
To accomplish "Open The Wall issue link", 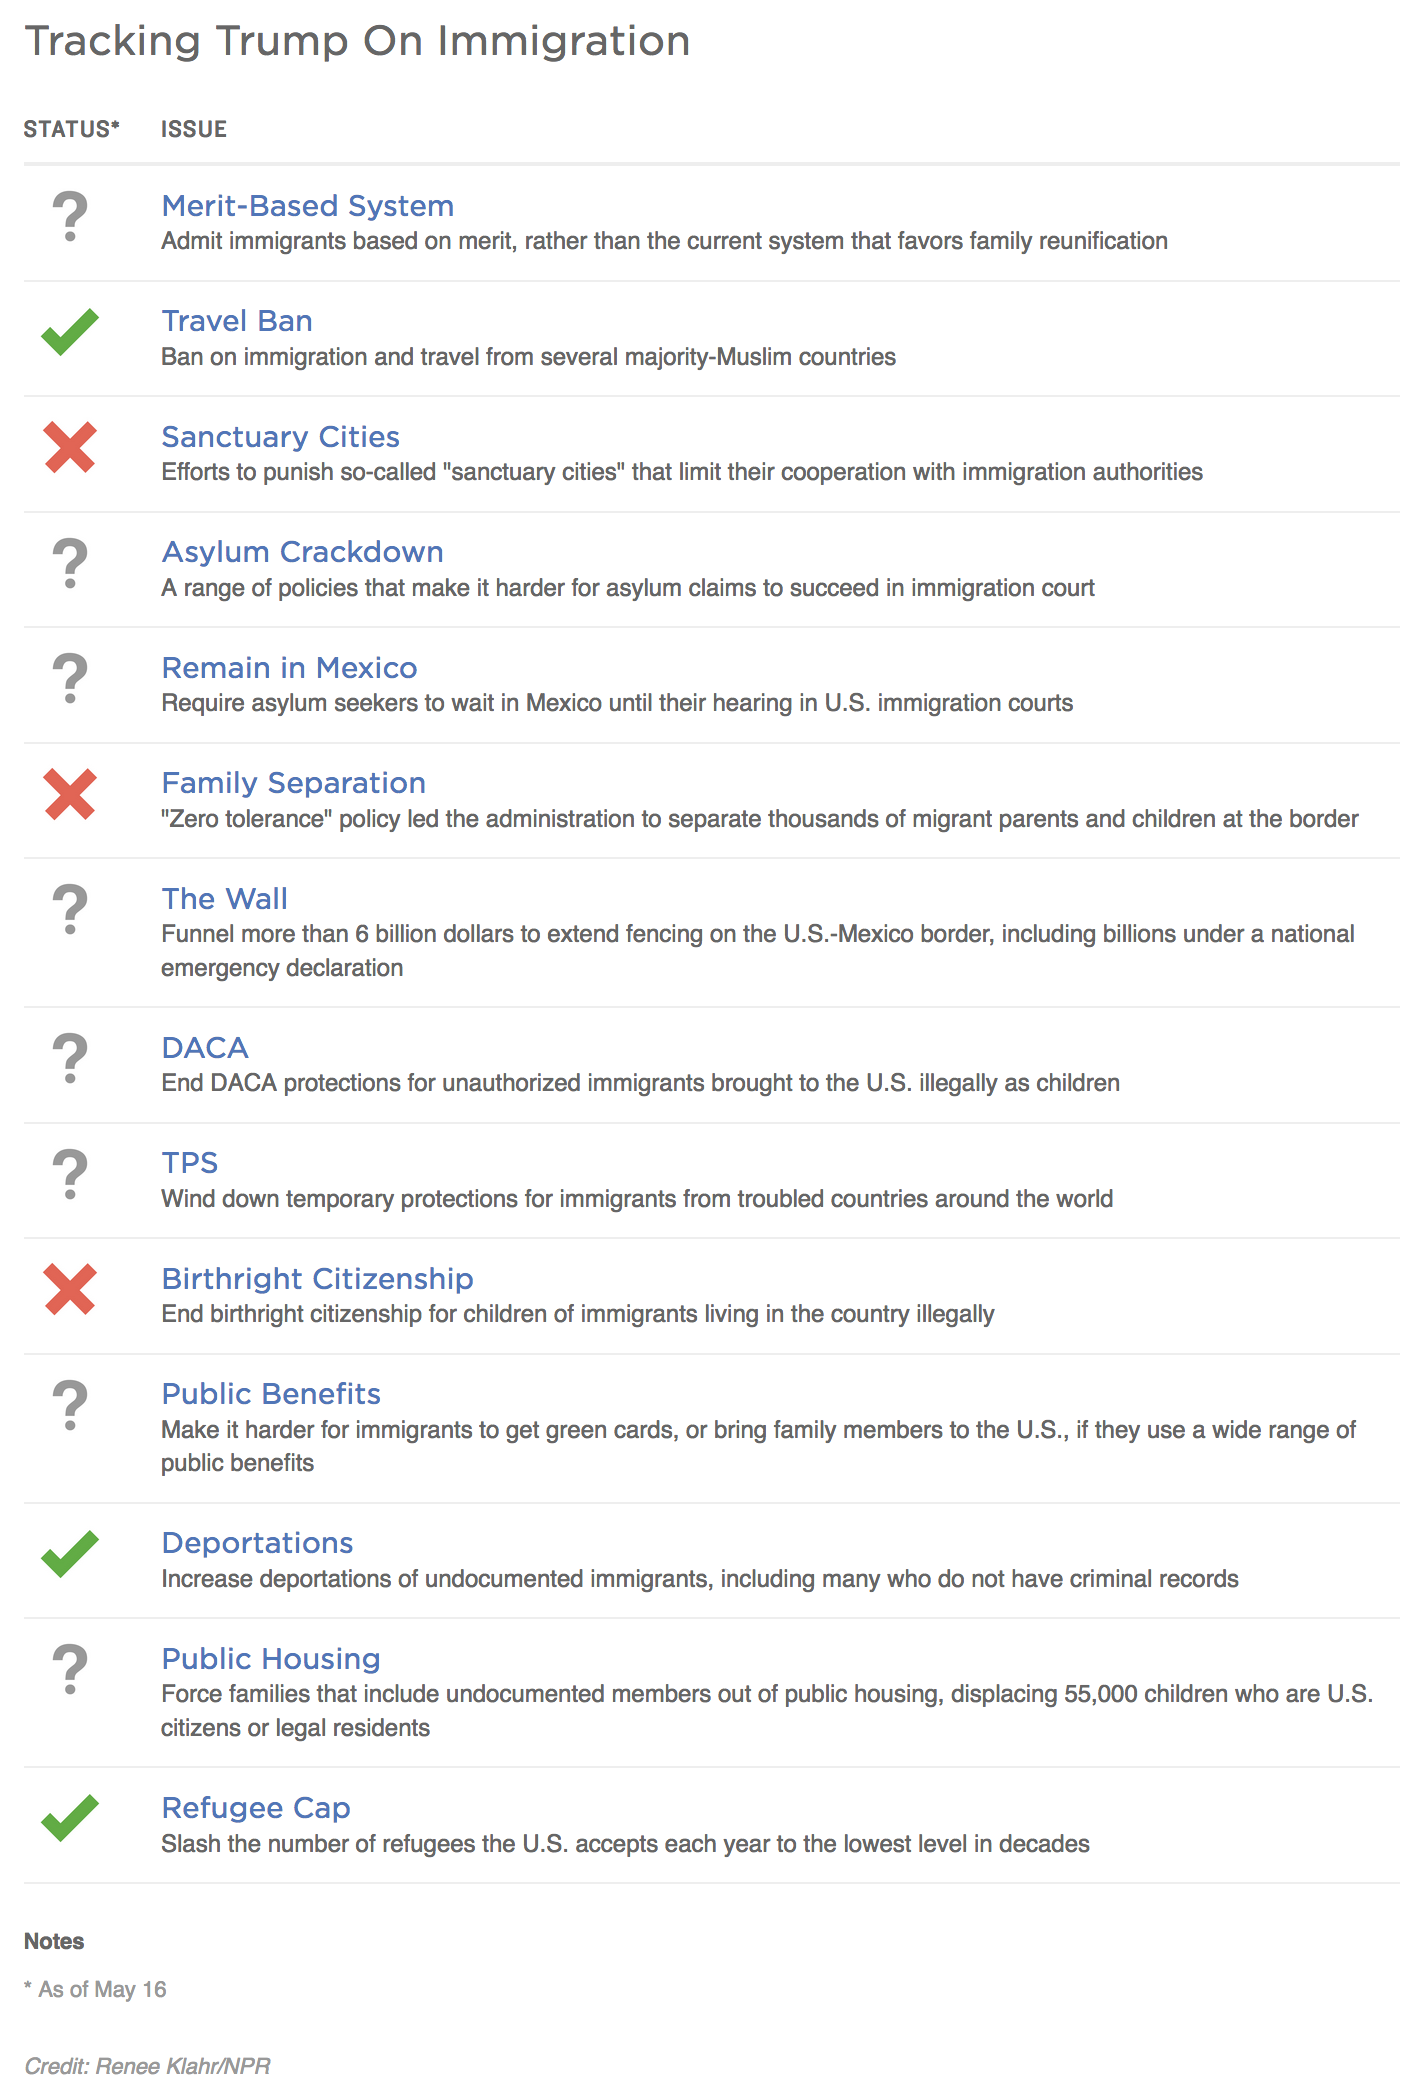I will coord(224,899).
